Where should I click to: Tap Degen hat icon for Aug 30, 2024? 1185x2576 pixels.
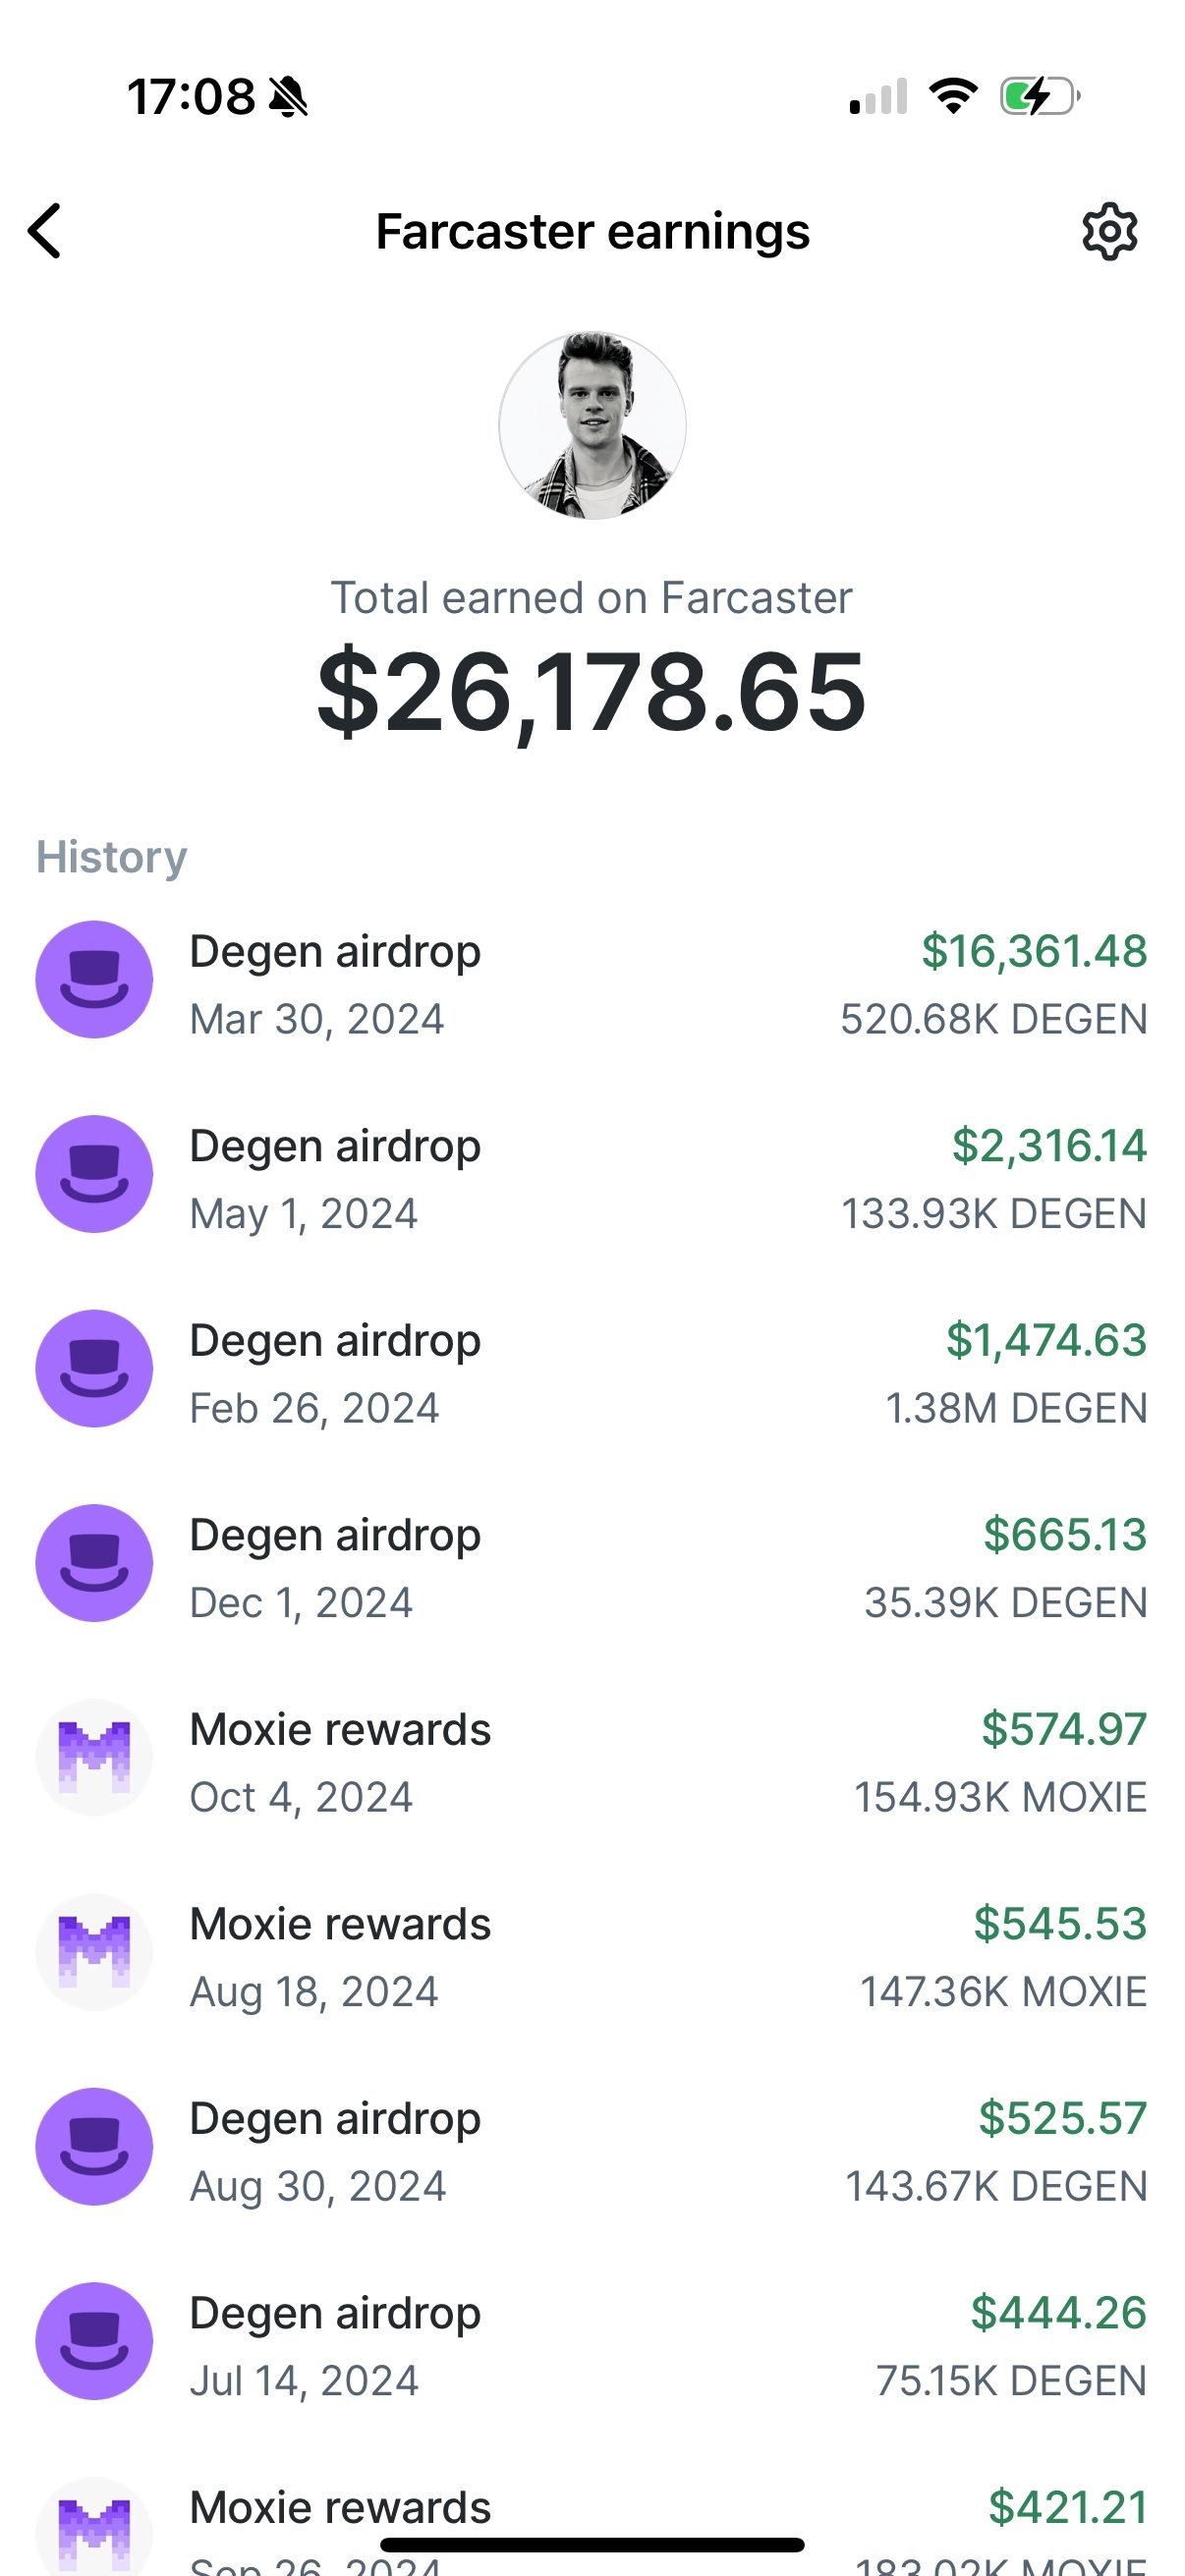pos(94,2146)
